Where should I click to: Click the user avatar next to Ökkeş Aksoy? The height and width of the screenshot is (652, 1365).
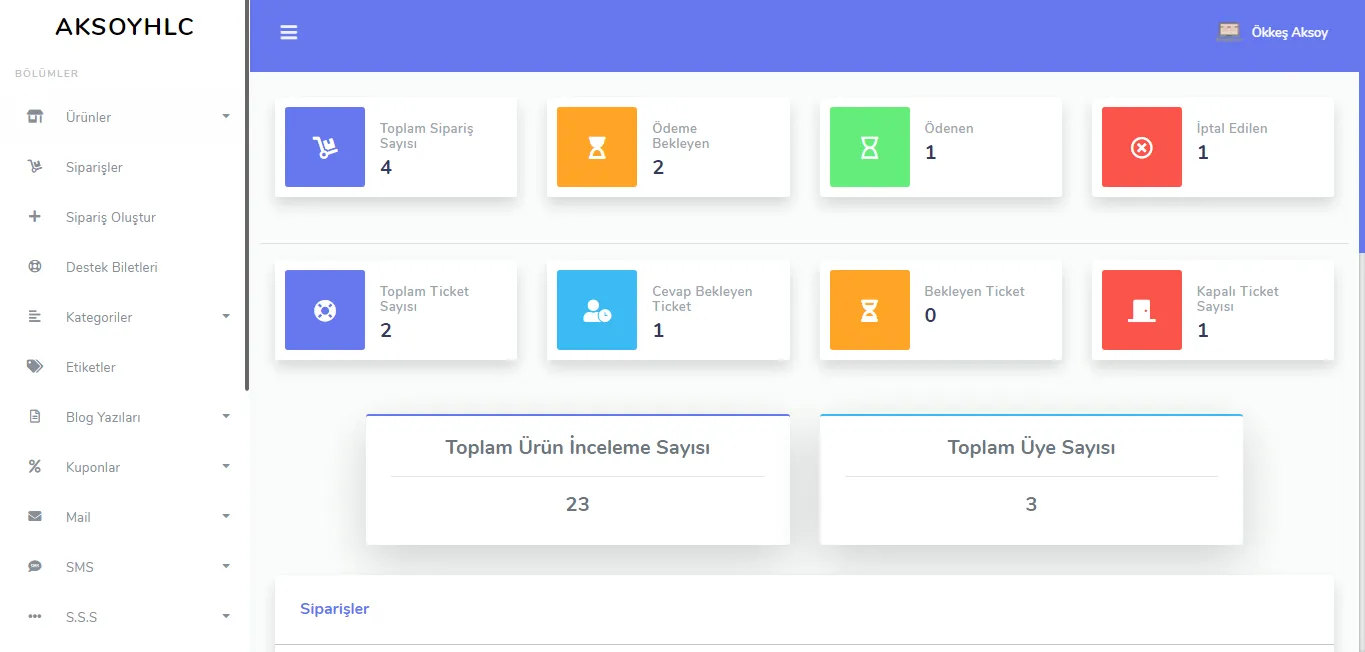click(1229, 32)
